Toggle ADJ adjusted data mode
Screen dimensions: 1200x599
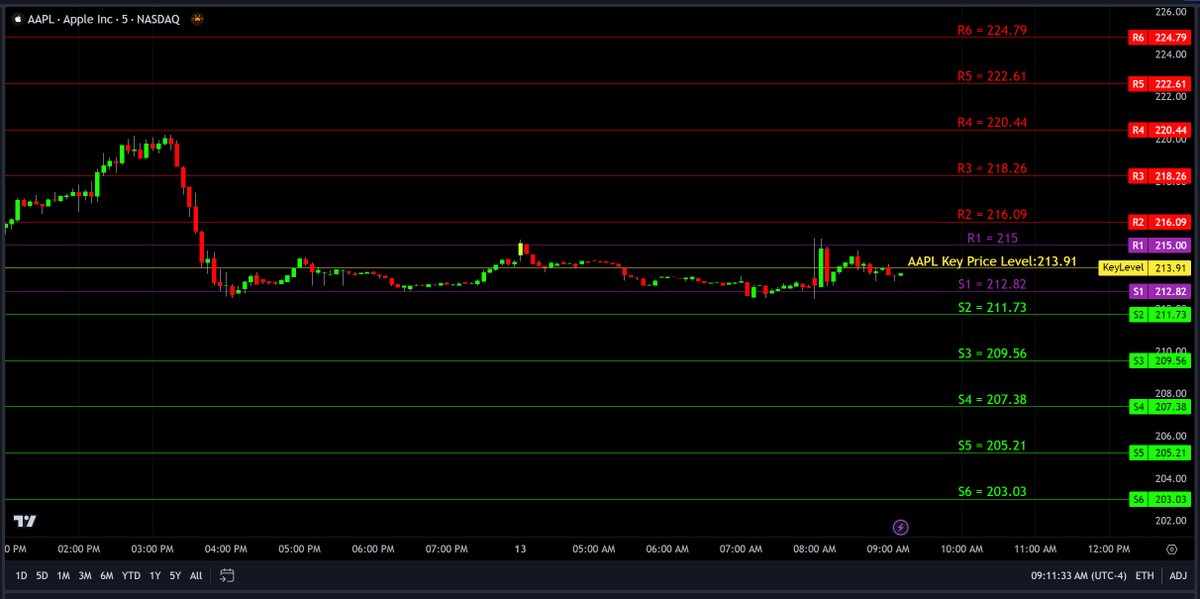click(x=1178, y=576)
